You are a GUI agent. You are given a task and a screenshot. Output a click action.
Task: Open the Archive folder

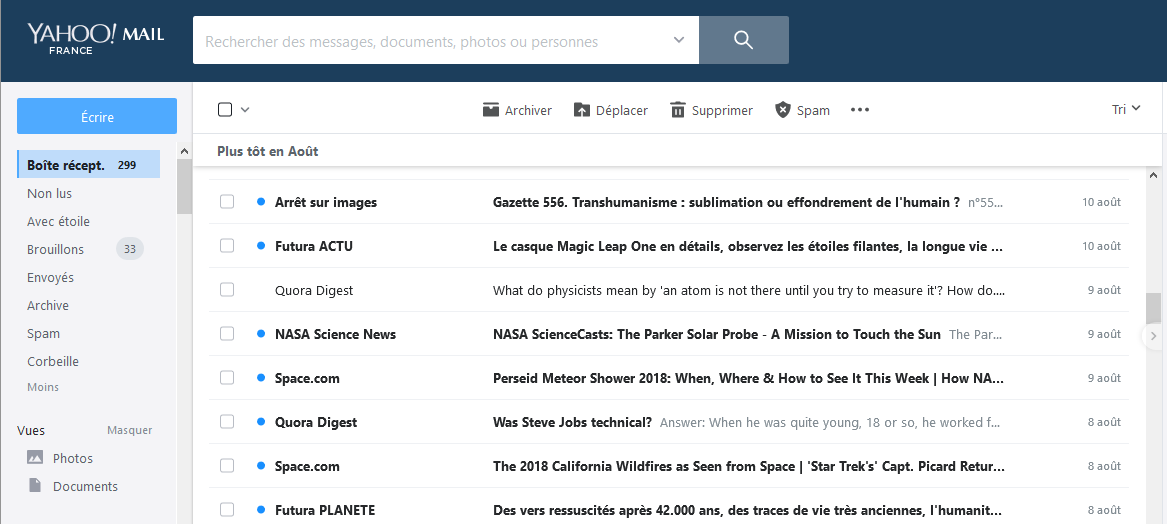[48, 306]
